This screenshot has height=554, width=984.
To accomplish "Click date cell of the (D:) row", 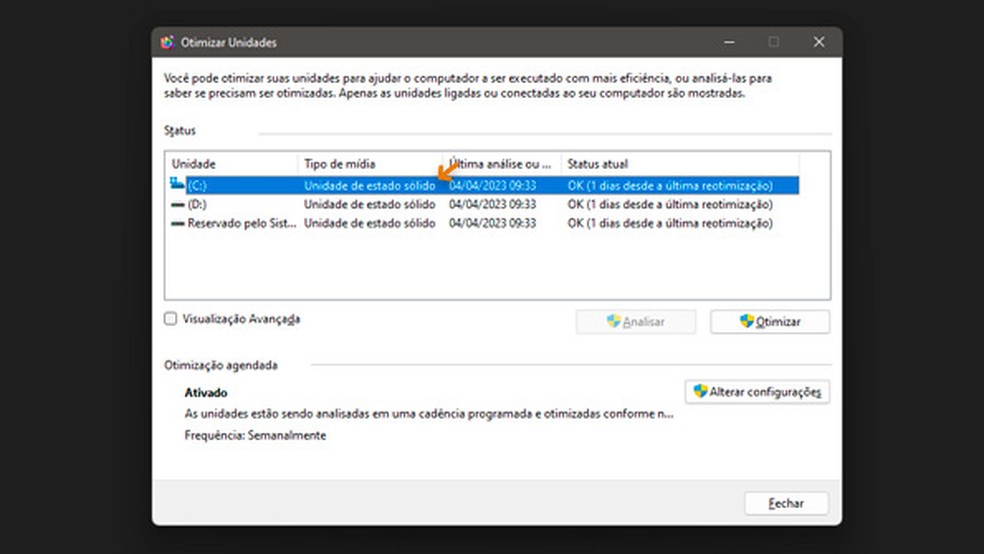I will 493,205.
